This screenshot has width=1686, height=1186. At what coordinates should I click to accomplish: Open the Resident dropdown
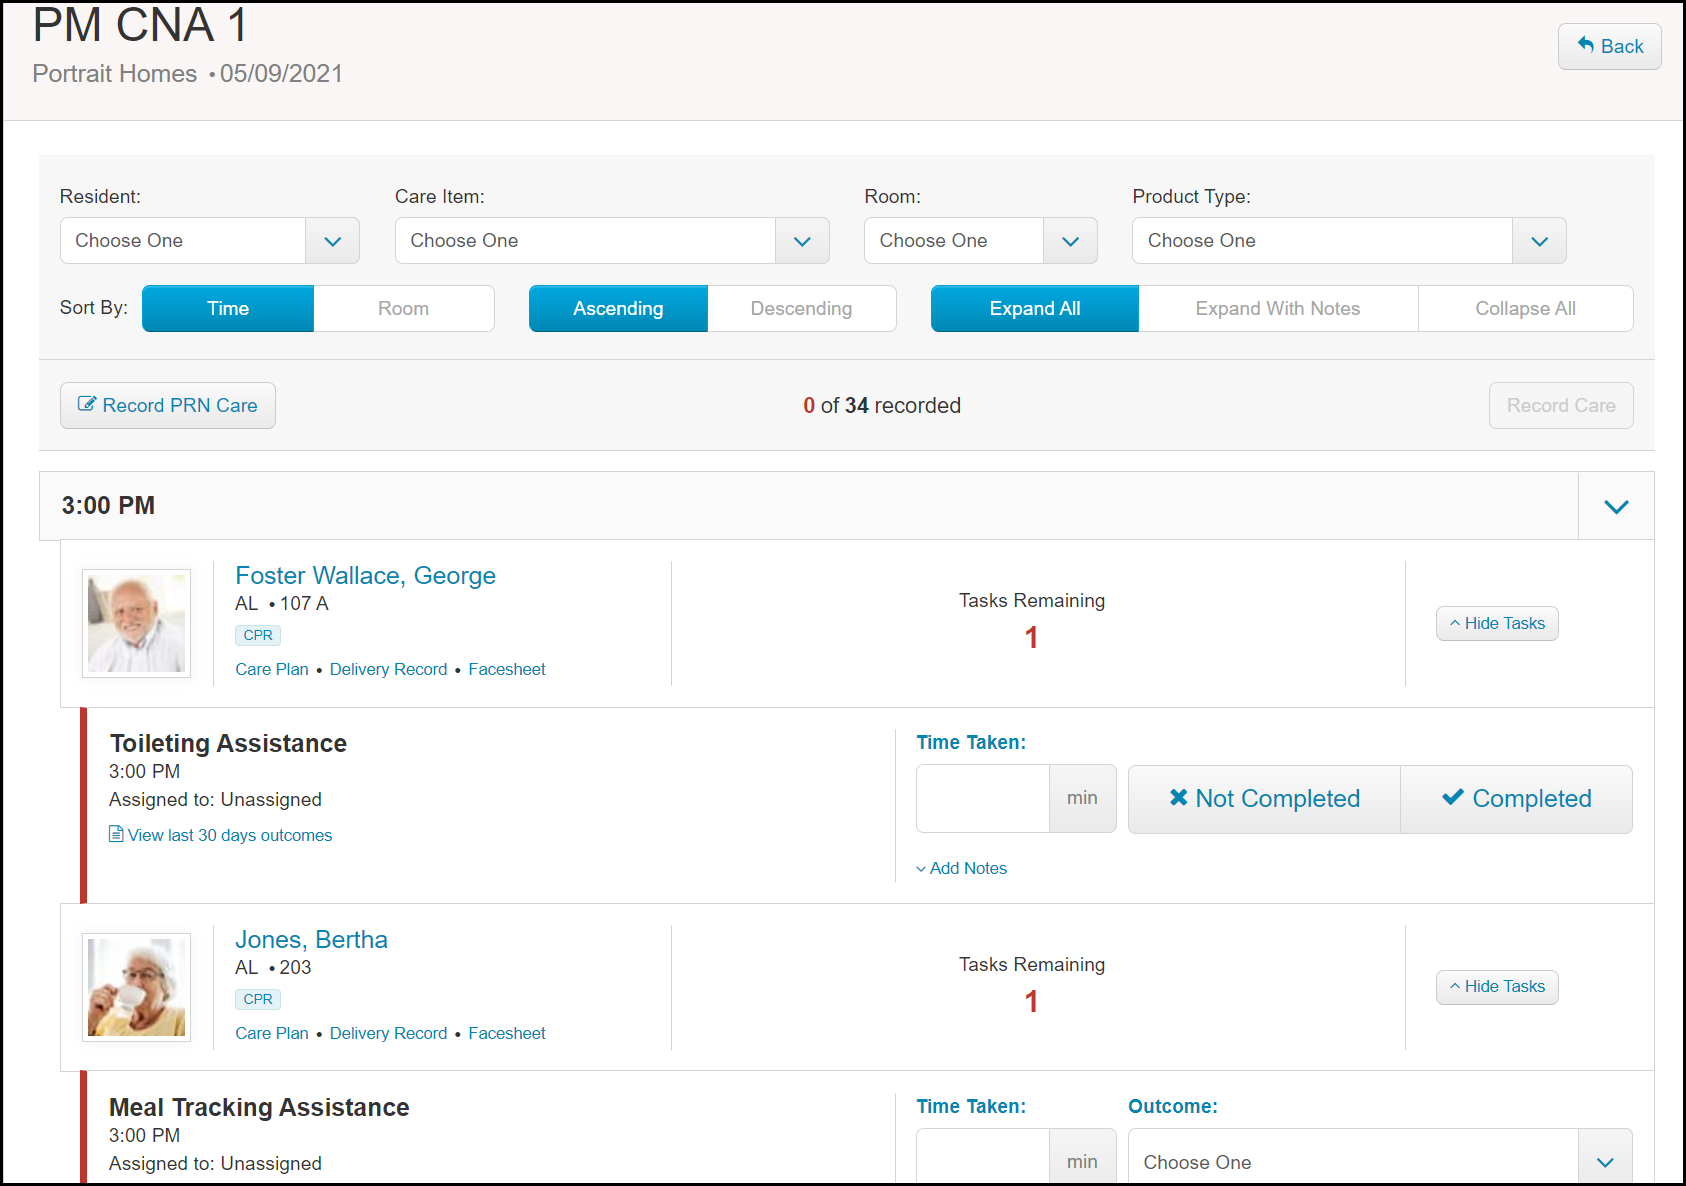[210, 241]
